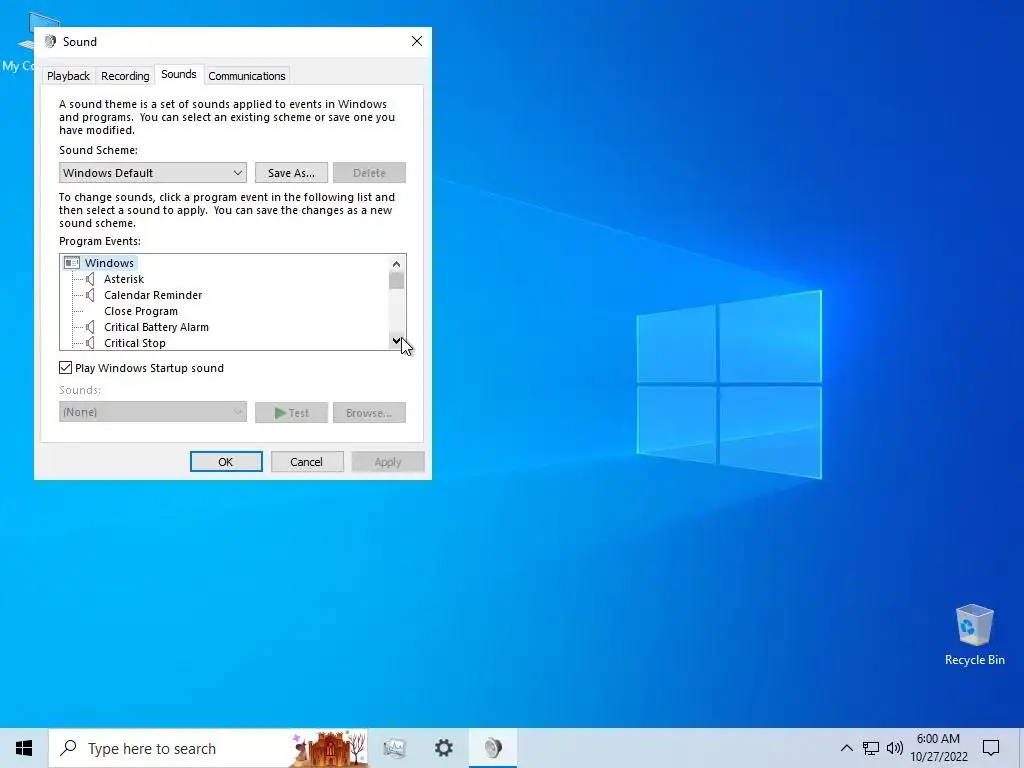Select the Calendar Reminder program event
Screen dimensions: 1024x768
[153, 295]
